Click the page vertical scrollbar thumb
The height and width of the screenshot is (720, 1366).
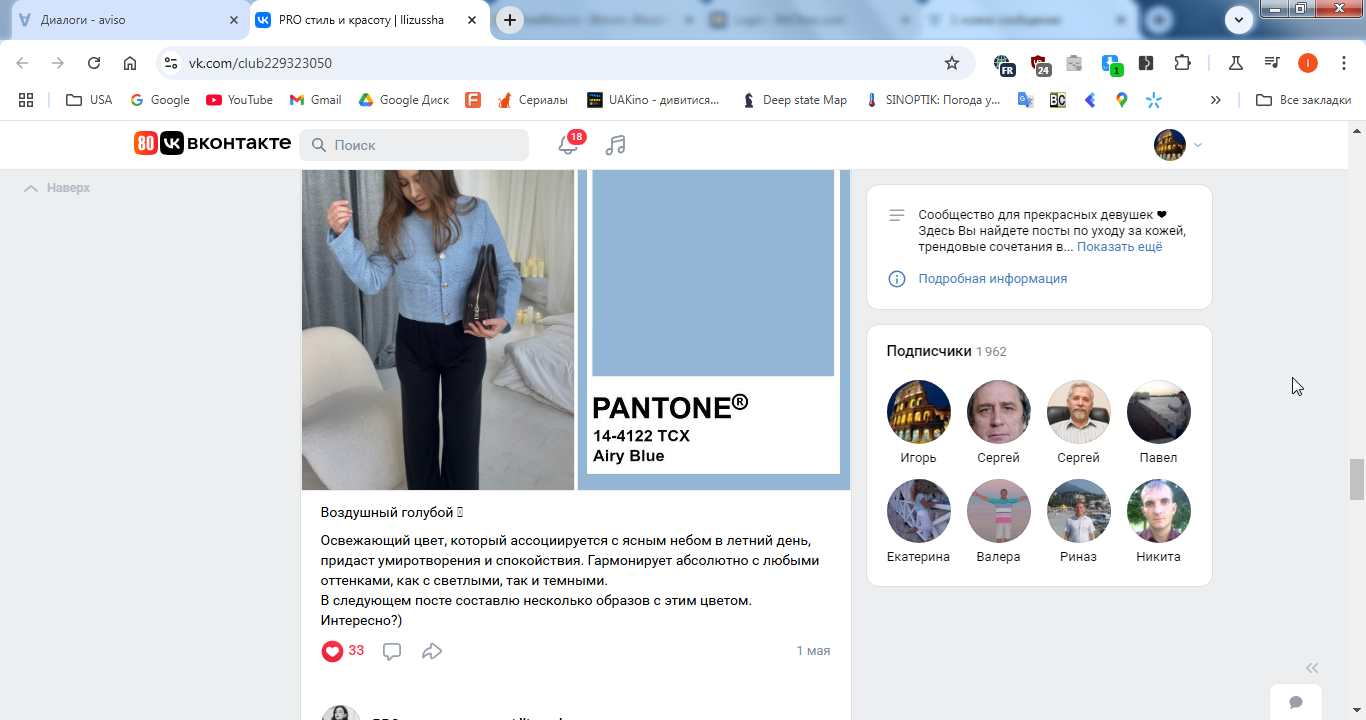click(1357, 479)
